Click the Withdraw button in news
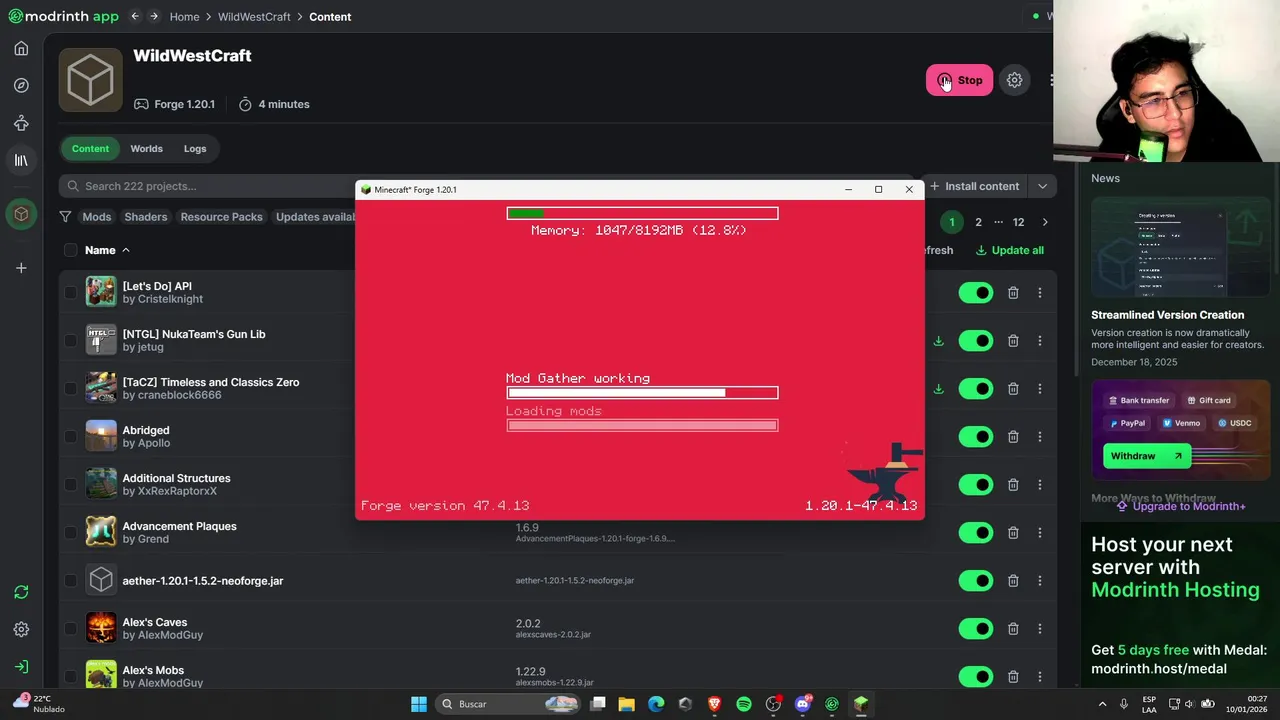 click(x=1147, y=456)
